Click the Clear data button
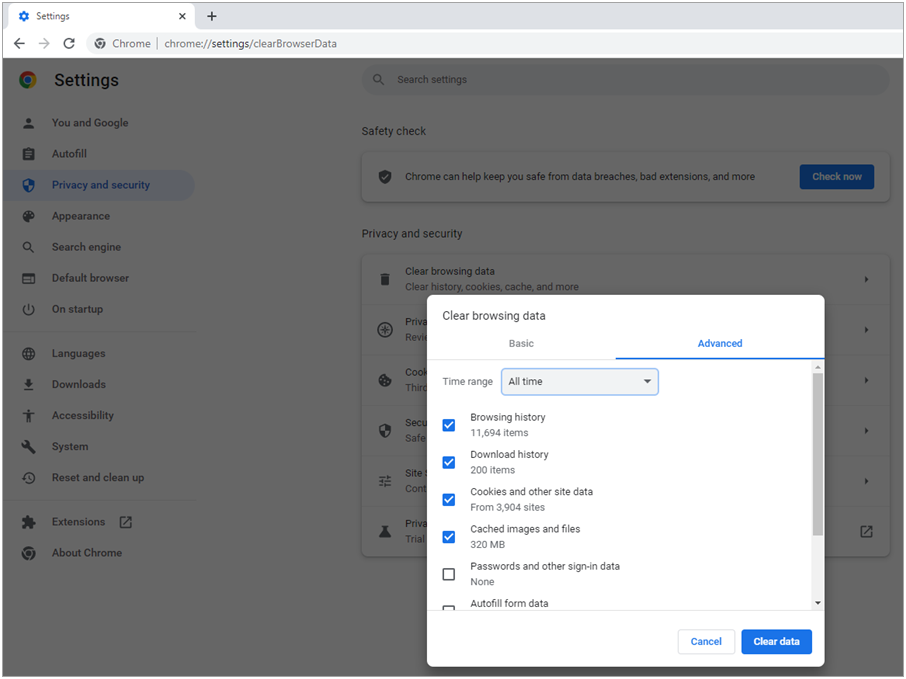 [777, 642]
